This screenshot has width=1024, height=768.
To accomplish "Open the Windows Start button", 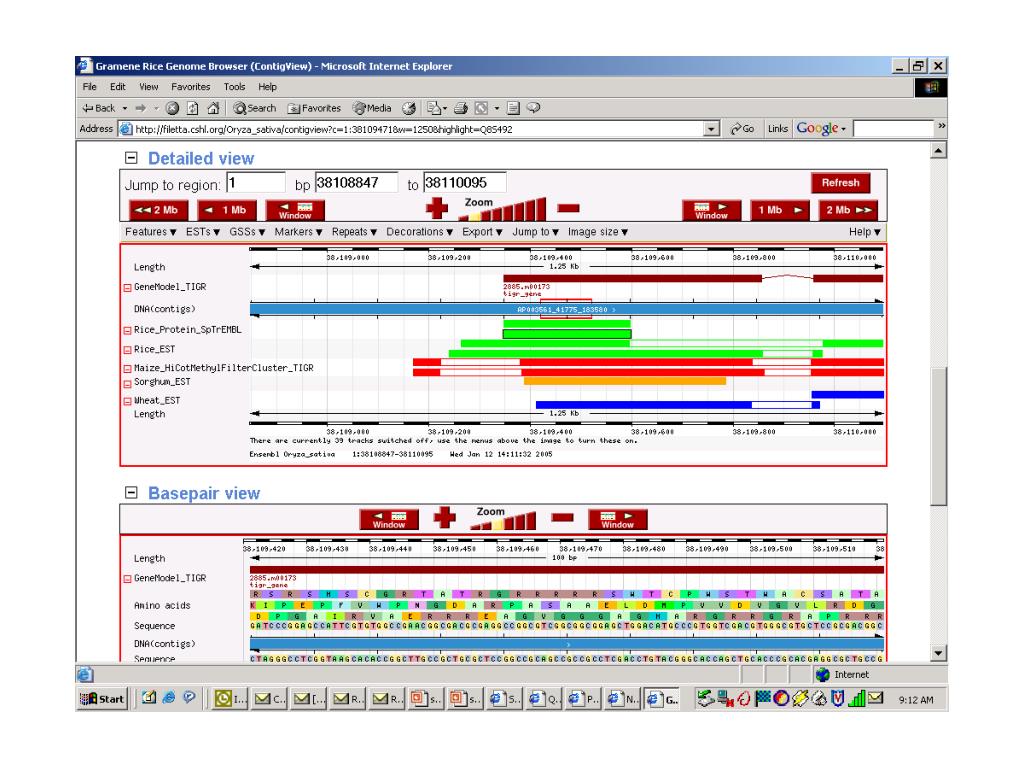I will (102, 699).
